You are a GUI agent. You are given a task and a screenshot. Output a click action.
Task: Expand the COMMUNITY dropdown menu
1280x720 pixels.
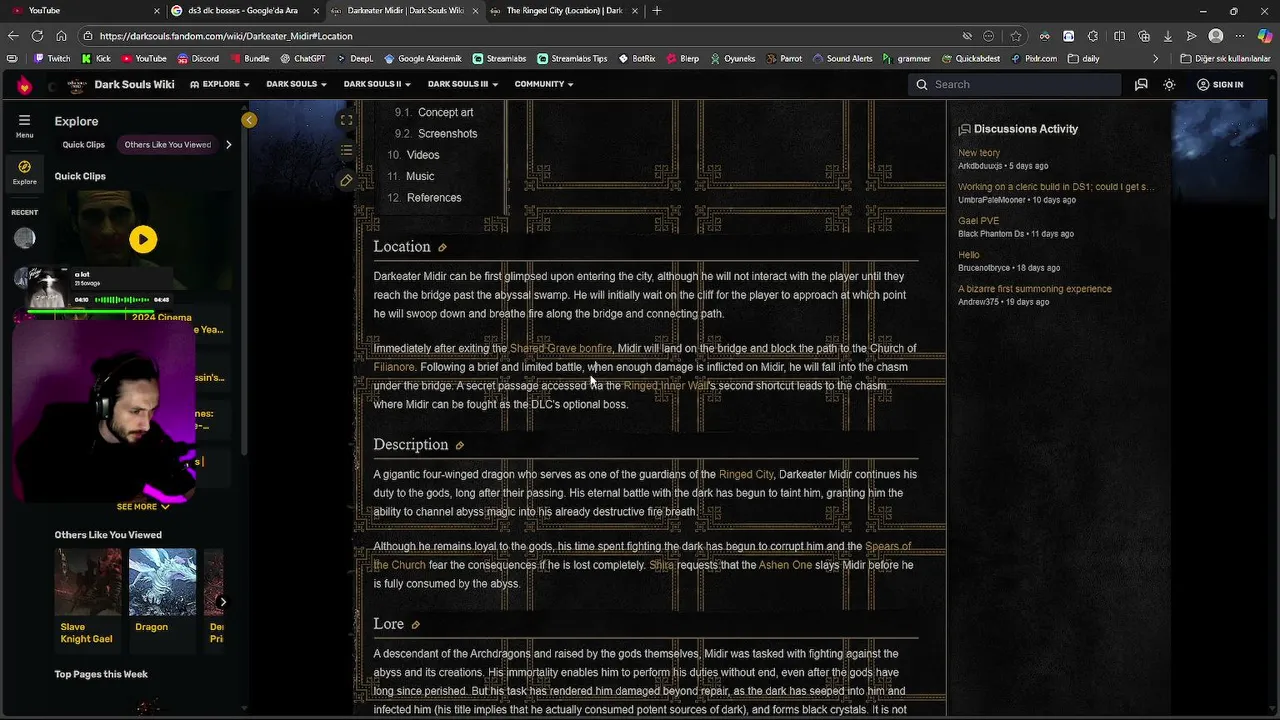point(544,84)
